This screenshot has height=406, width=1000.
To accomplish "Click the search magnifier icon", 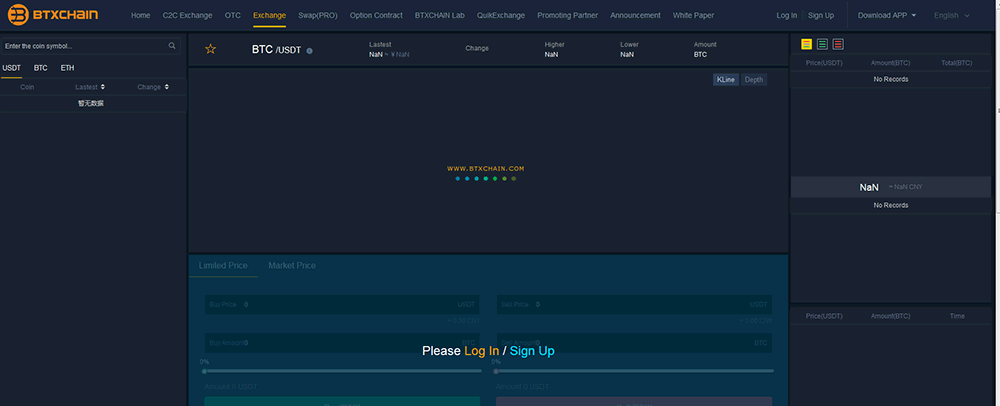I will 172,46.
